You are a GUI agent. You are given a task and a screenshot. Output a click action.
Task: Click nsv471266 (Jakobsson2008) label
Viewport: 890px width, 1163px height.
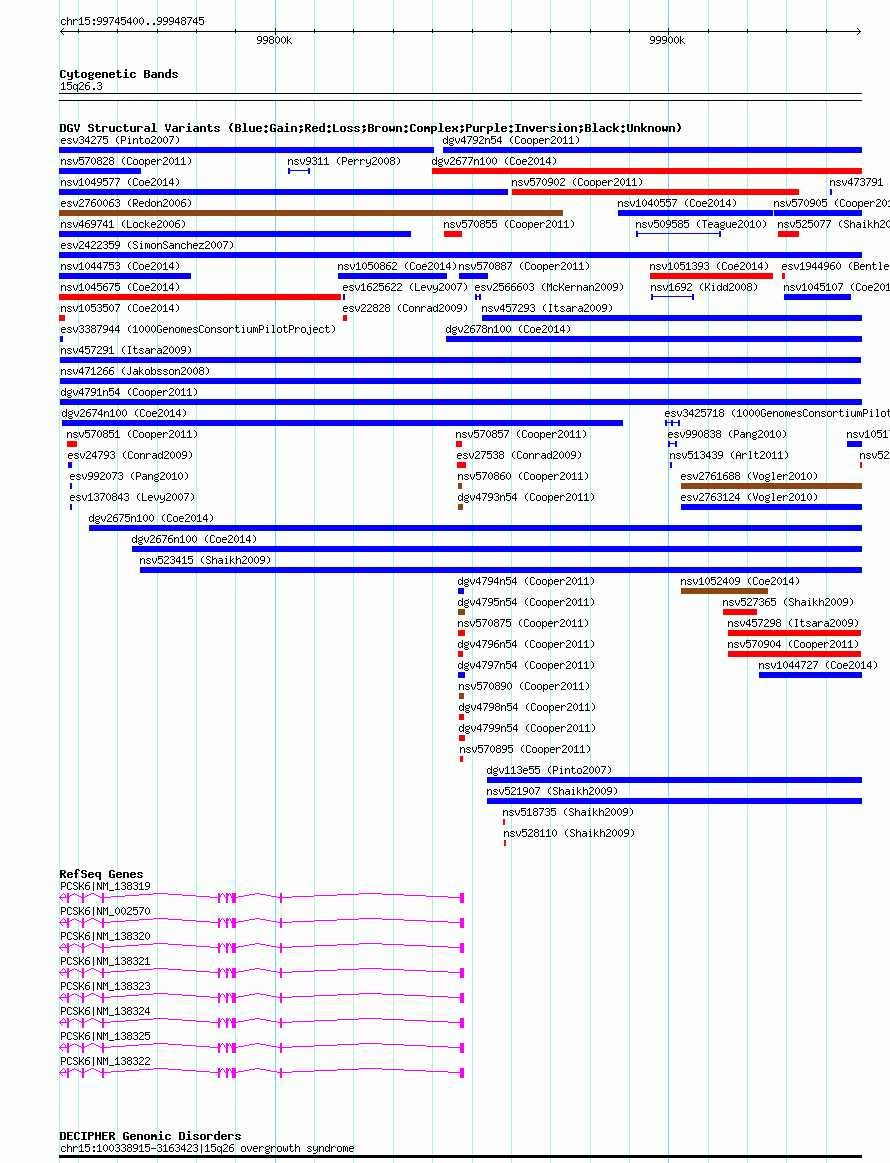coord(135,371)
